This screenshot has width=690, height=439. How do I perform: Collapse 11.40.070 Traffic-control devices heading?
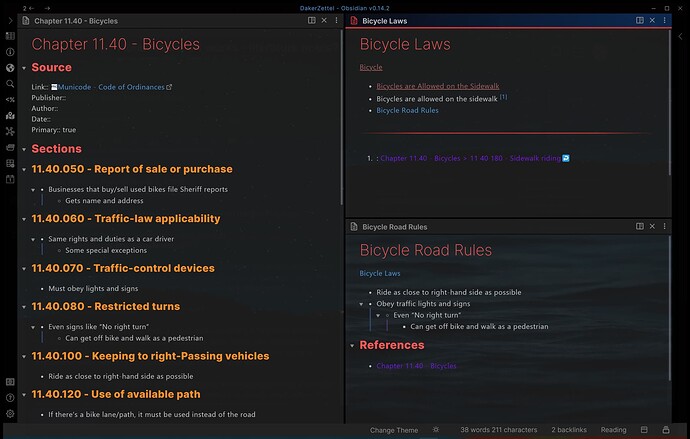[x=24, y=269]
